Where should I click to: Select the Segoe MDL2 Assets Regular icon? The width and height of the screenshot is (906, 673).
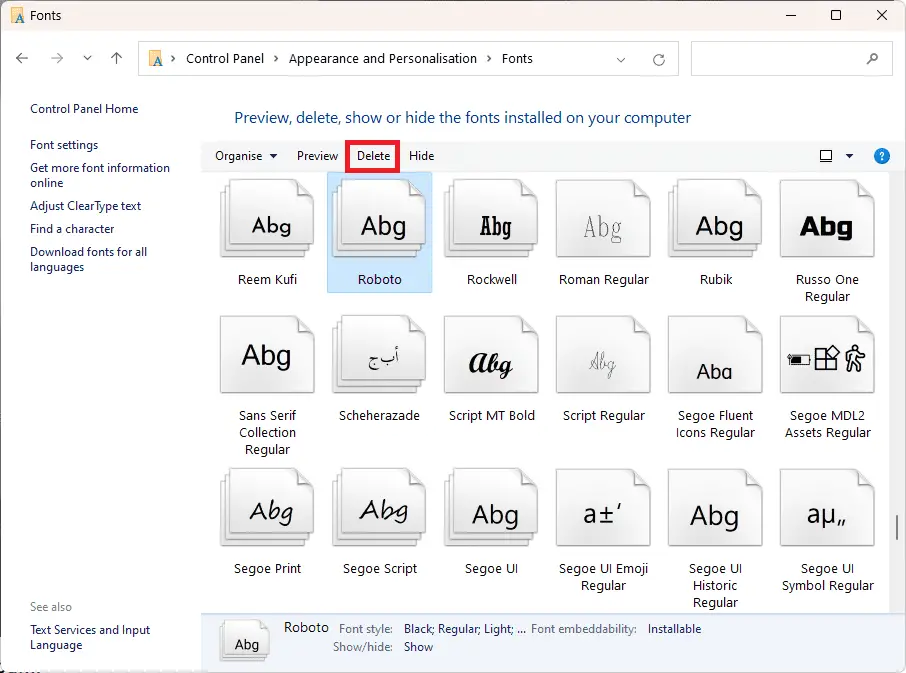click(x=827, y=355)
